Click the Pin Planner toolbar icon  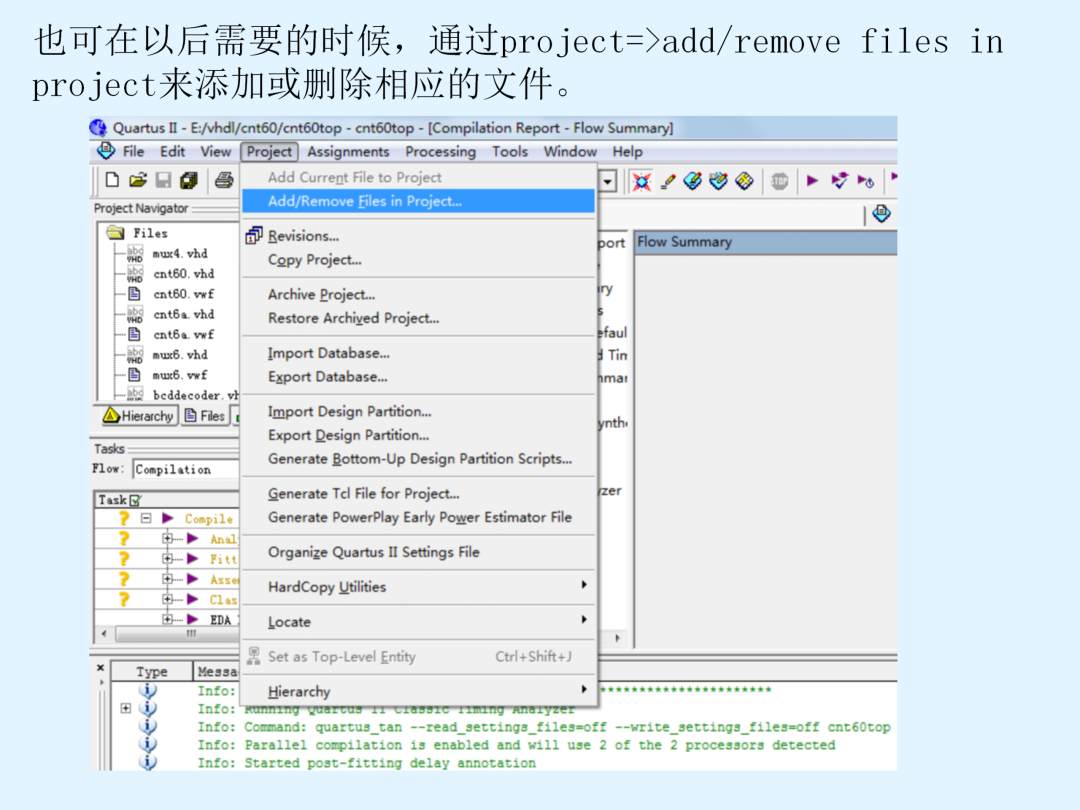point(693,182)
